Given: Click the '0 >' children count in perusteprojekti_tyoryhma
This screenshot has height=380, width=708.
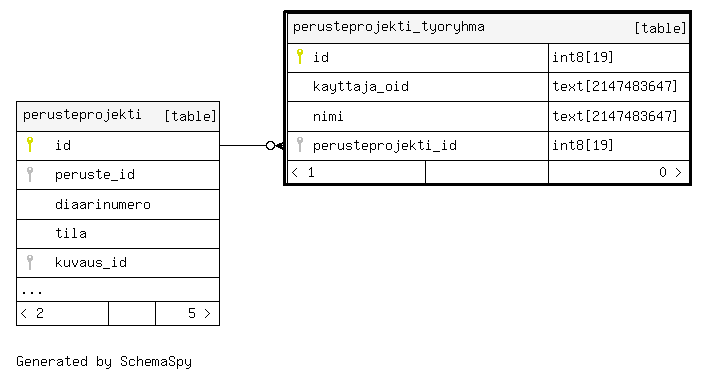Looking at the screenshot, I should click(x=670, y=172).
